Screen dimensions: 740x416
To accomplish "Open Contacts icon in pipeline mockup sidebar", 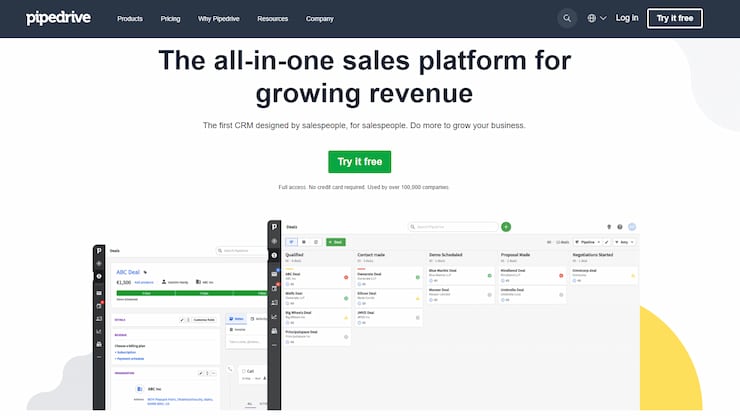I will pyautogui.click(x=274, y=303).
